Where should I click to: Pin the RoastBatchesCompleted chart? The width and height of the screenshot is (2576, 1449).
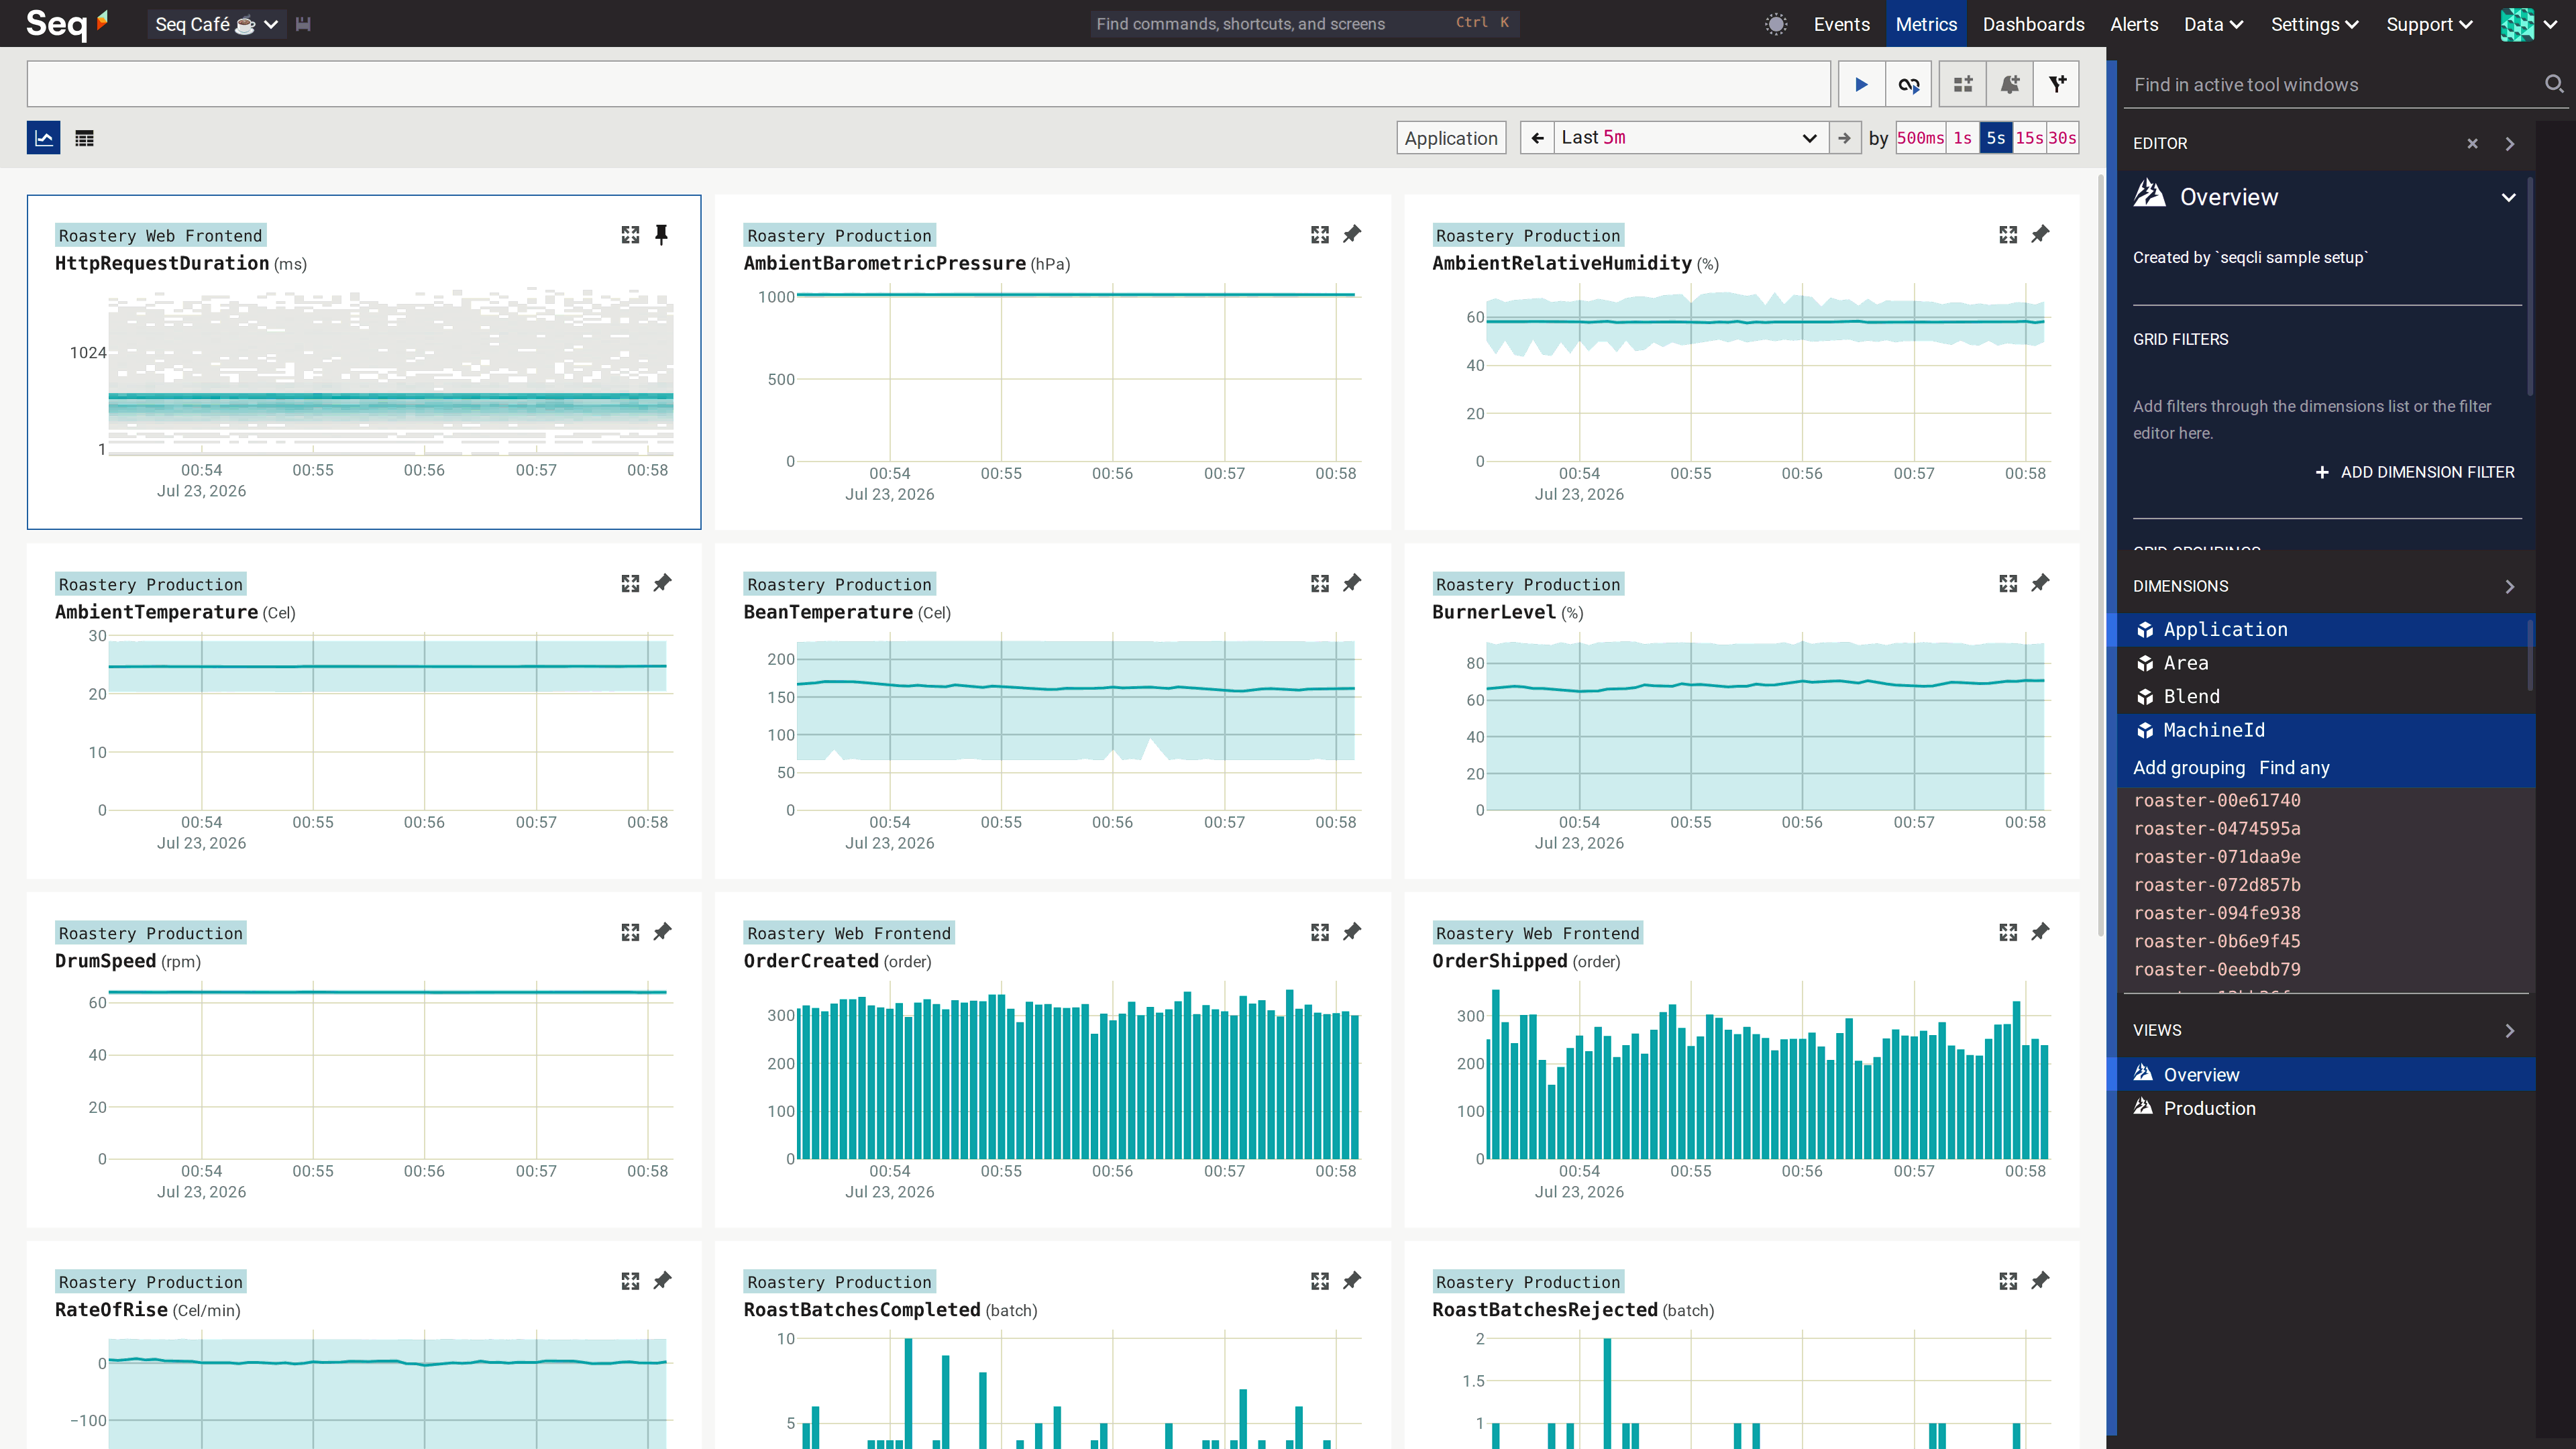[1352, 1281]
